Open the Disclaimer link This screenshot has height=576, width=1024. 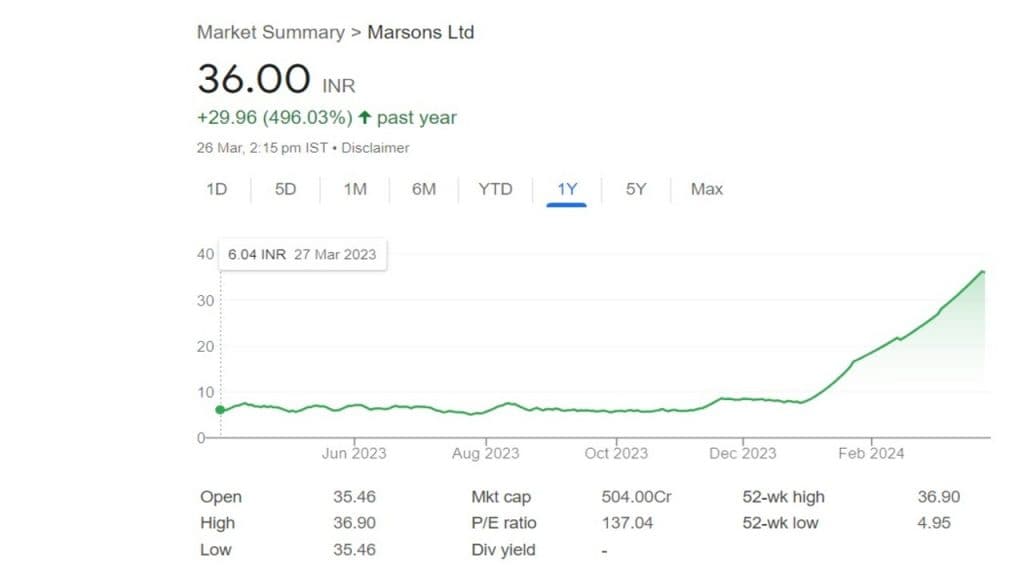pyautogui.click(x=379, y=148)
